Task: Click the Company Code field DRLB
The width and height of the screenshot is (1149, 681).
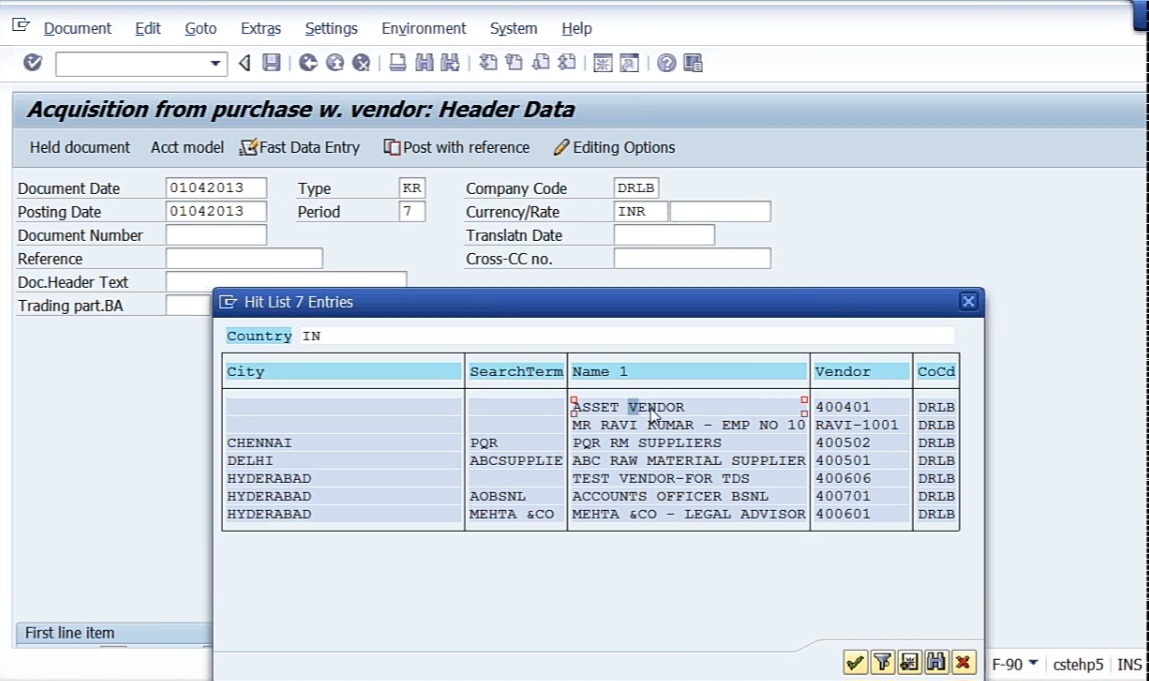Action: pos(636,188)
